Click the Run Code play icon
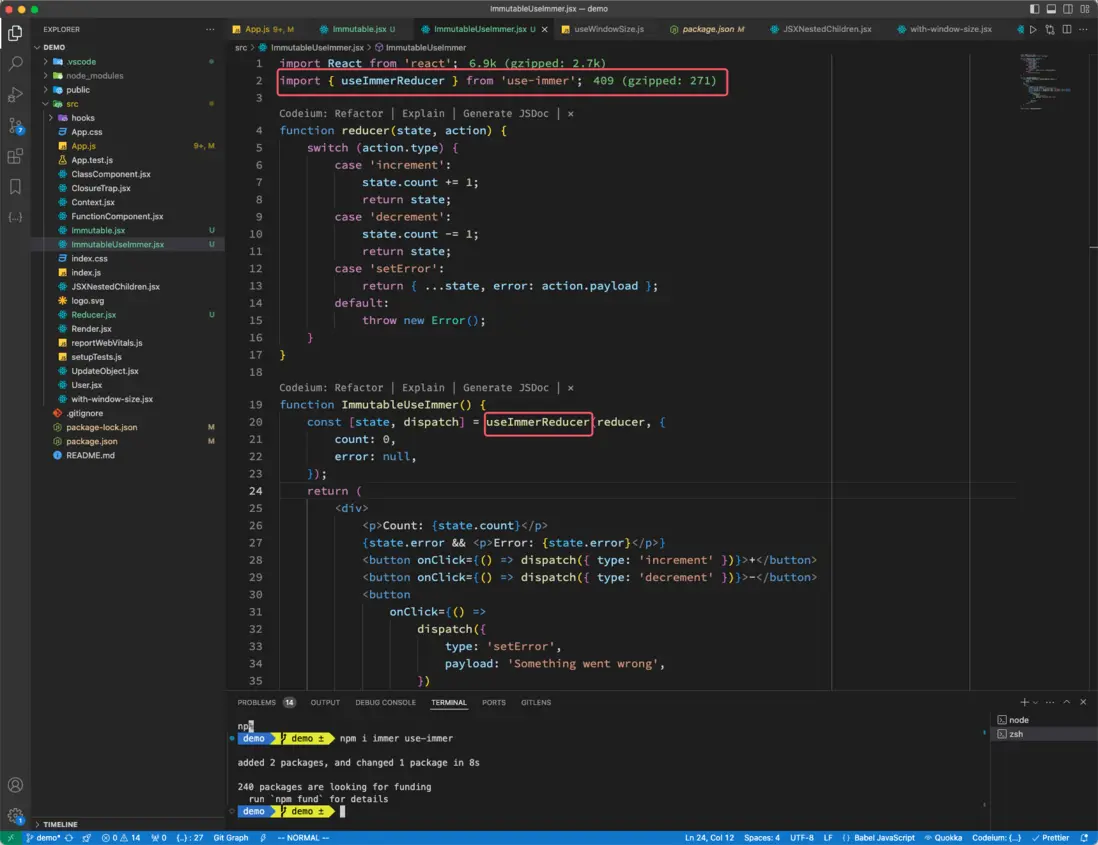Image resolution: width=1098 pixels, height=845 pixels. pyautogui.click(x=1033, y=30)
